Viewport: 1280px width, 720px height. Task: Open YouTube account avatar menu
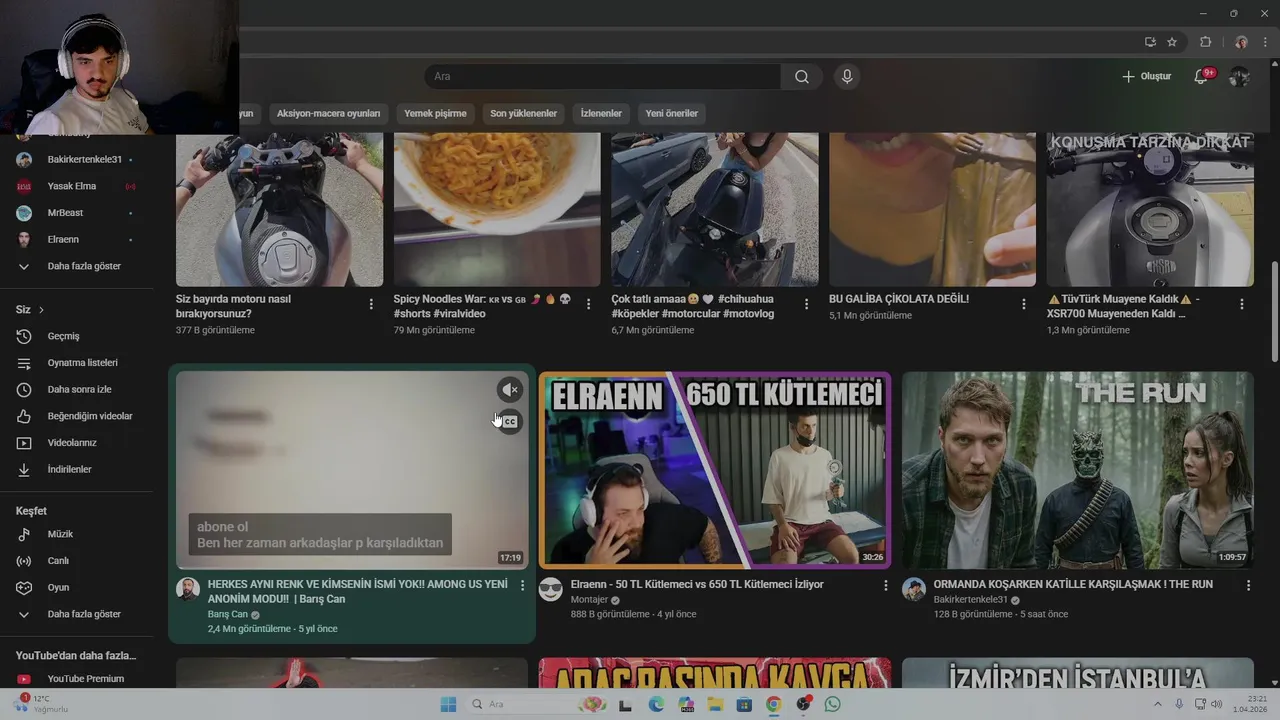(x=1239, y=77)
